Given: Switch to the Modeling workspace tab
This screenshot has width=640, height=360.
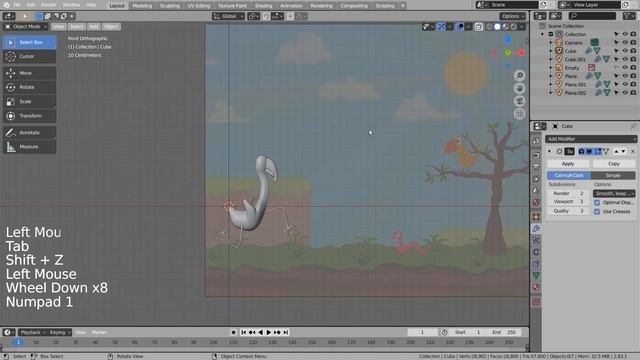Looking at the screenshot, I should (142, 6).
